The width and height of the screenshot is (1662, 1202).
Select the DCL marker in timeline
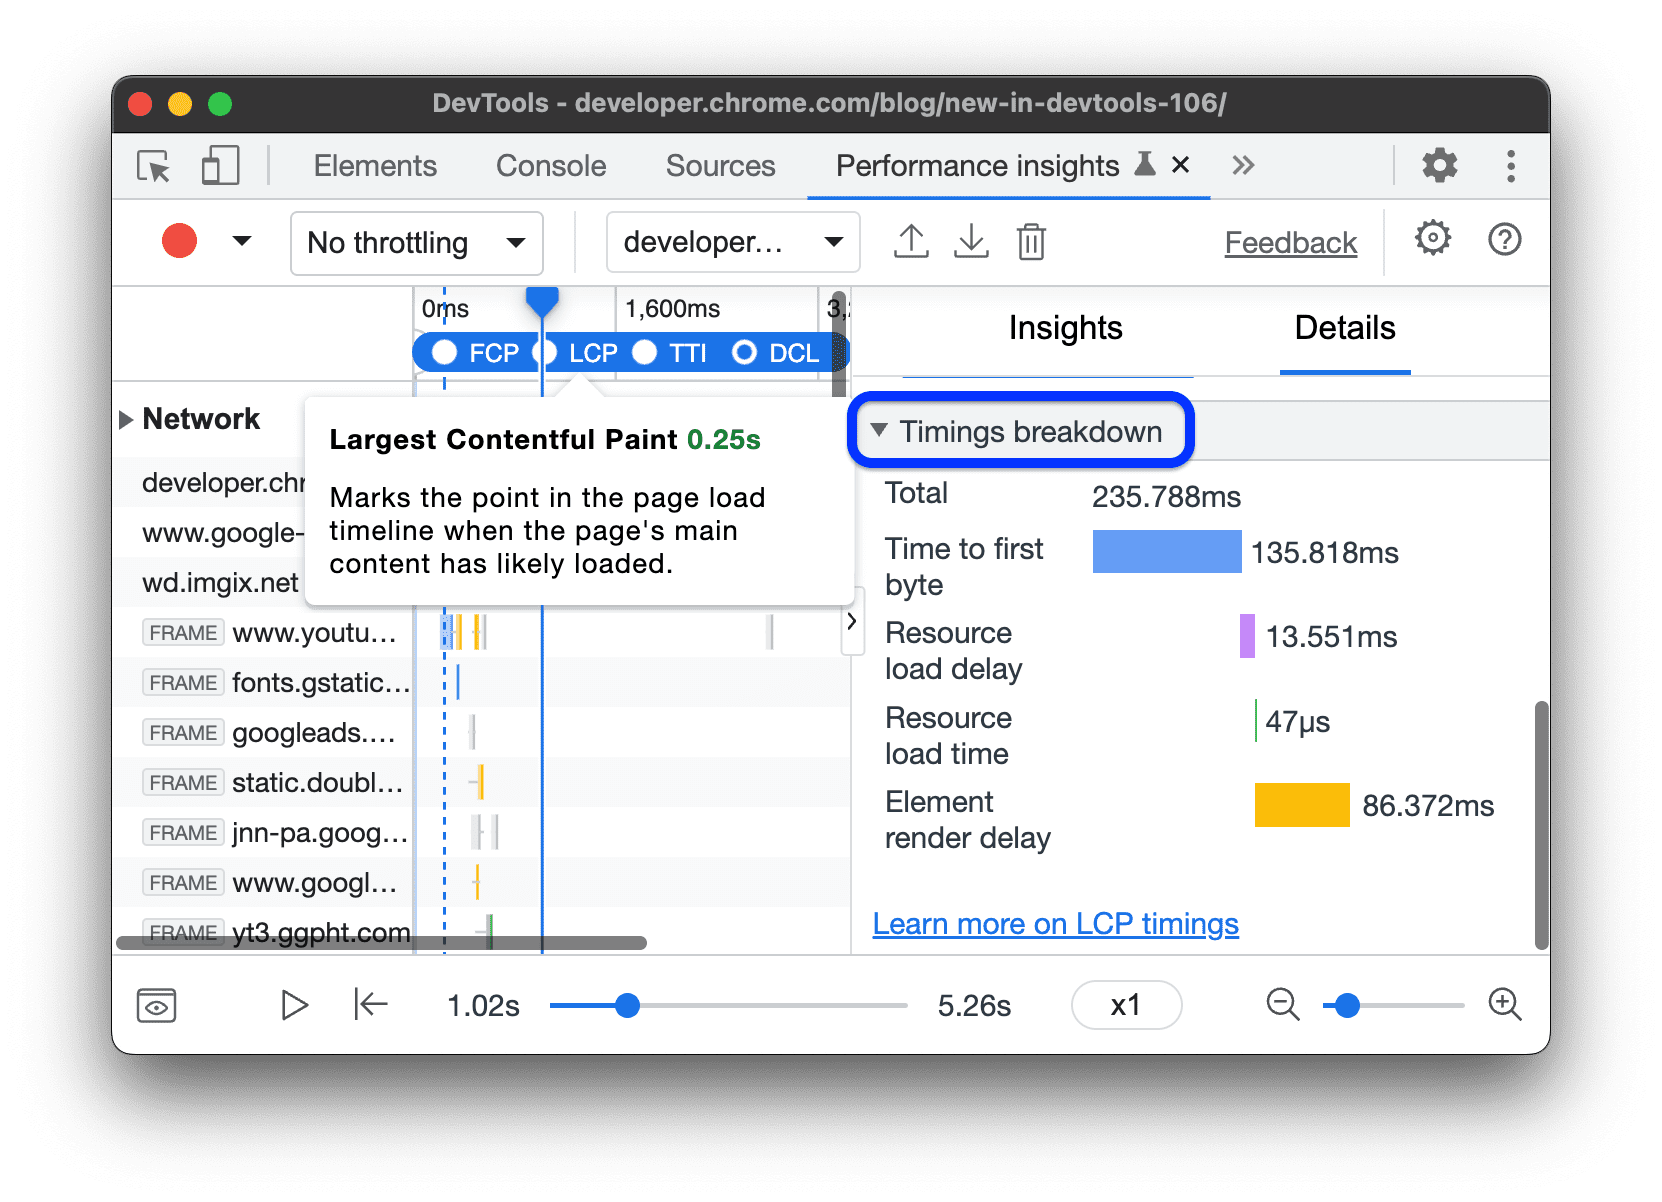click(777, 353)
